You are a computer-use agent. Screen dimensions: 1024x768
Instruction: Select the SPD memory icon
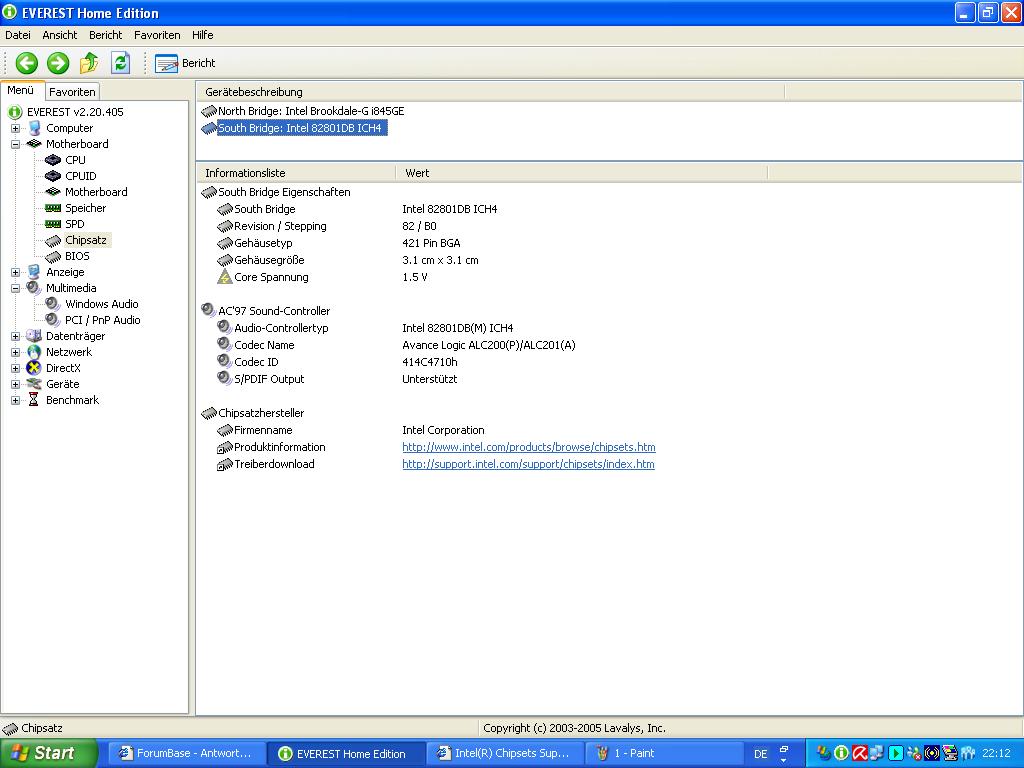click(53, 224)
